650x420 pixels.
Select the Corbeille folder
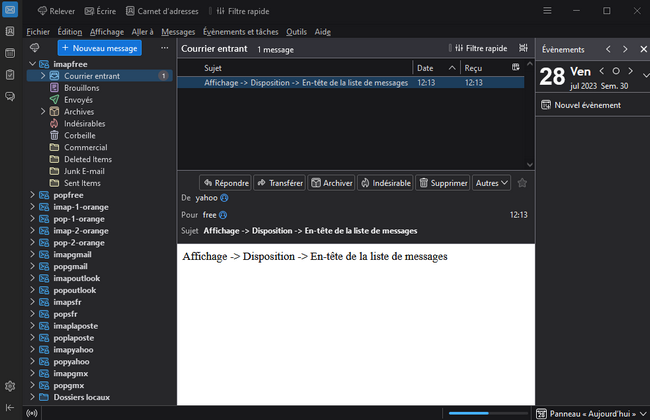coord(100,136)
